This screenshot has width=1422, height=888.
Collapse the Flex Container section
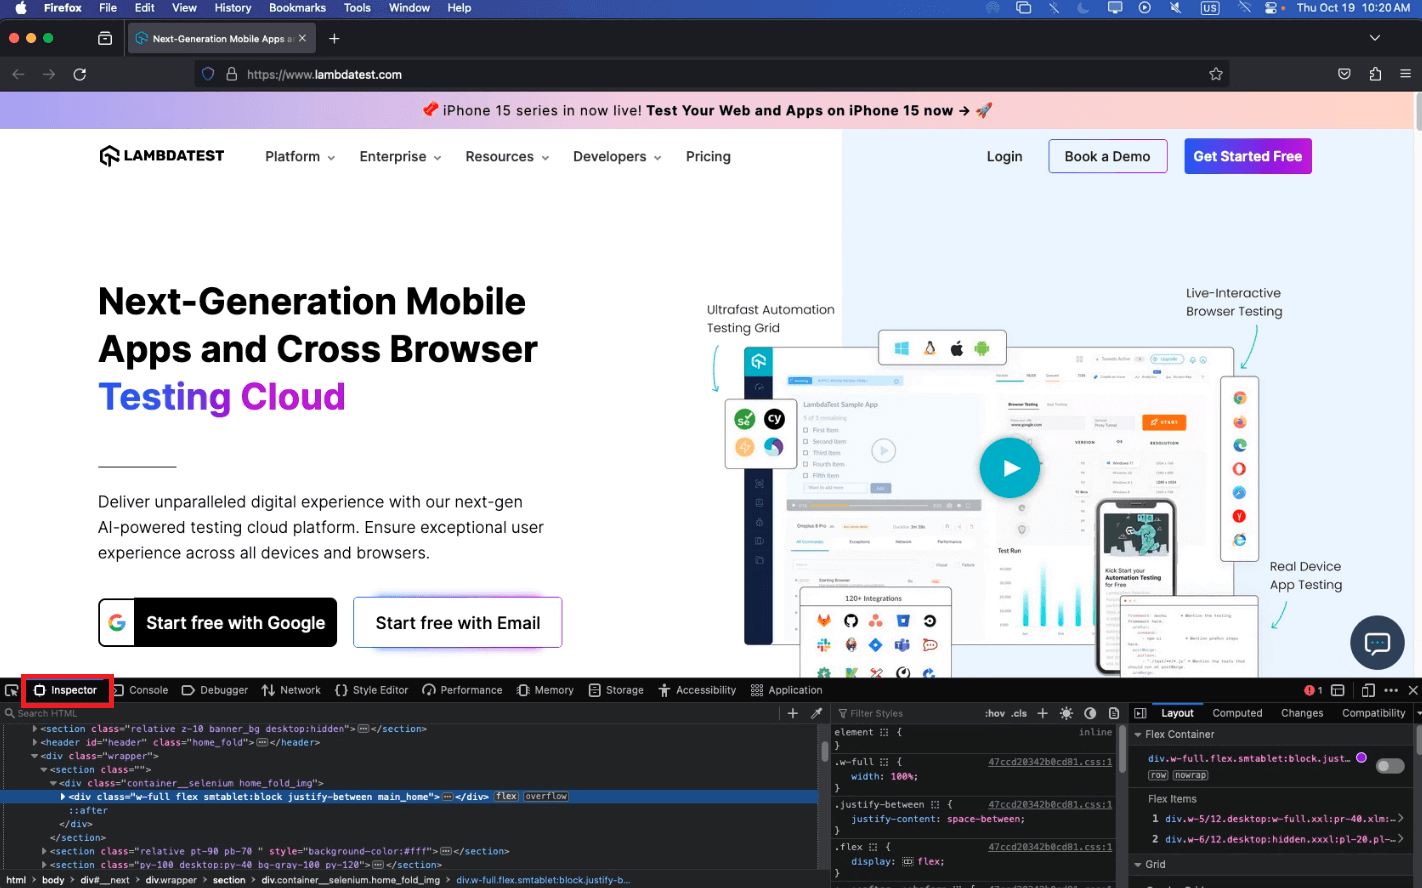click(1138, 734)
